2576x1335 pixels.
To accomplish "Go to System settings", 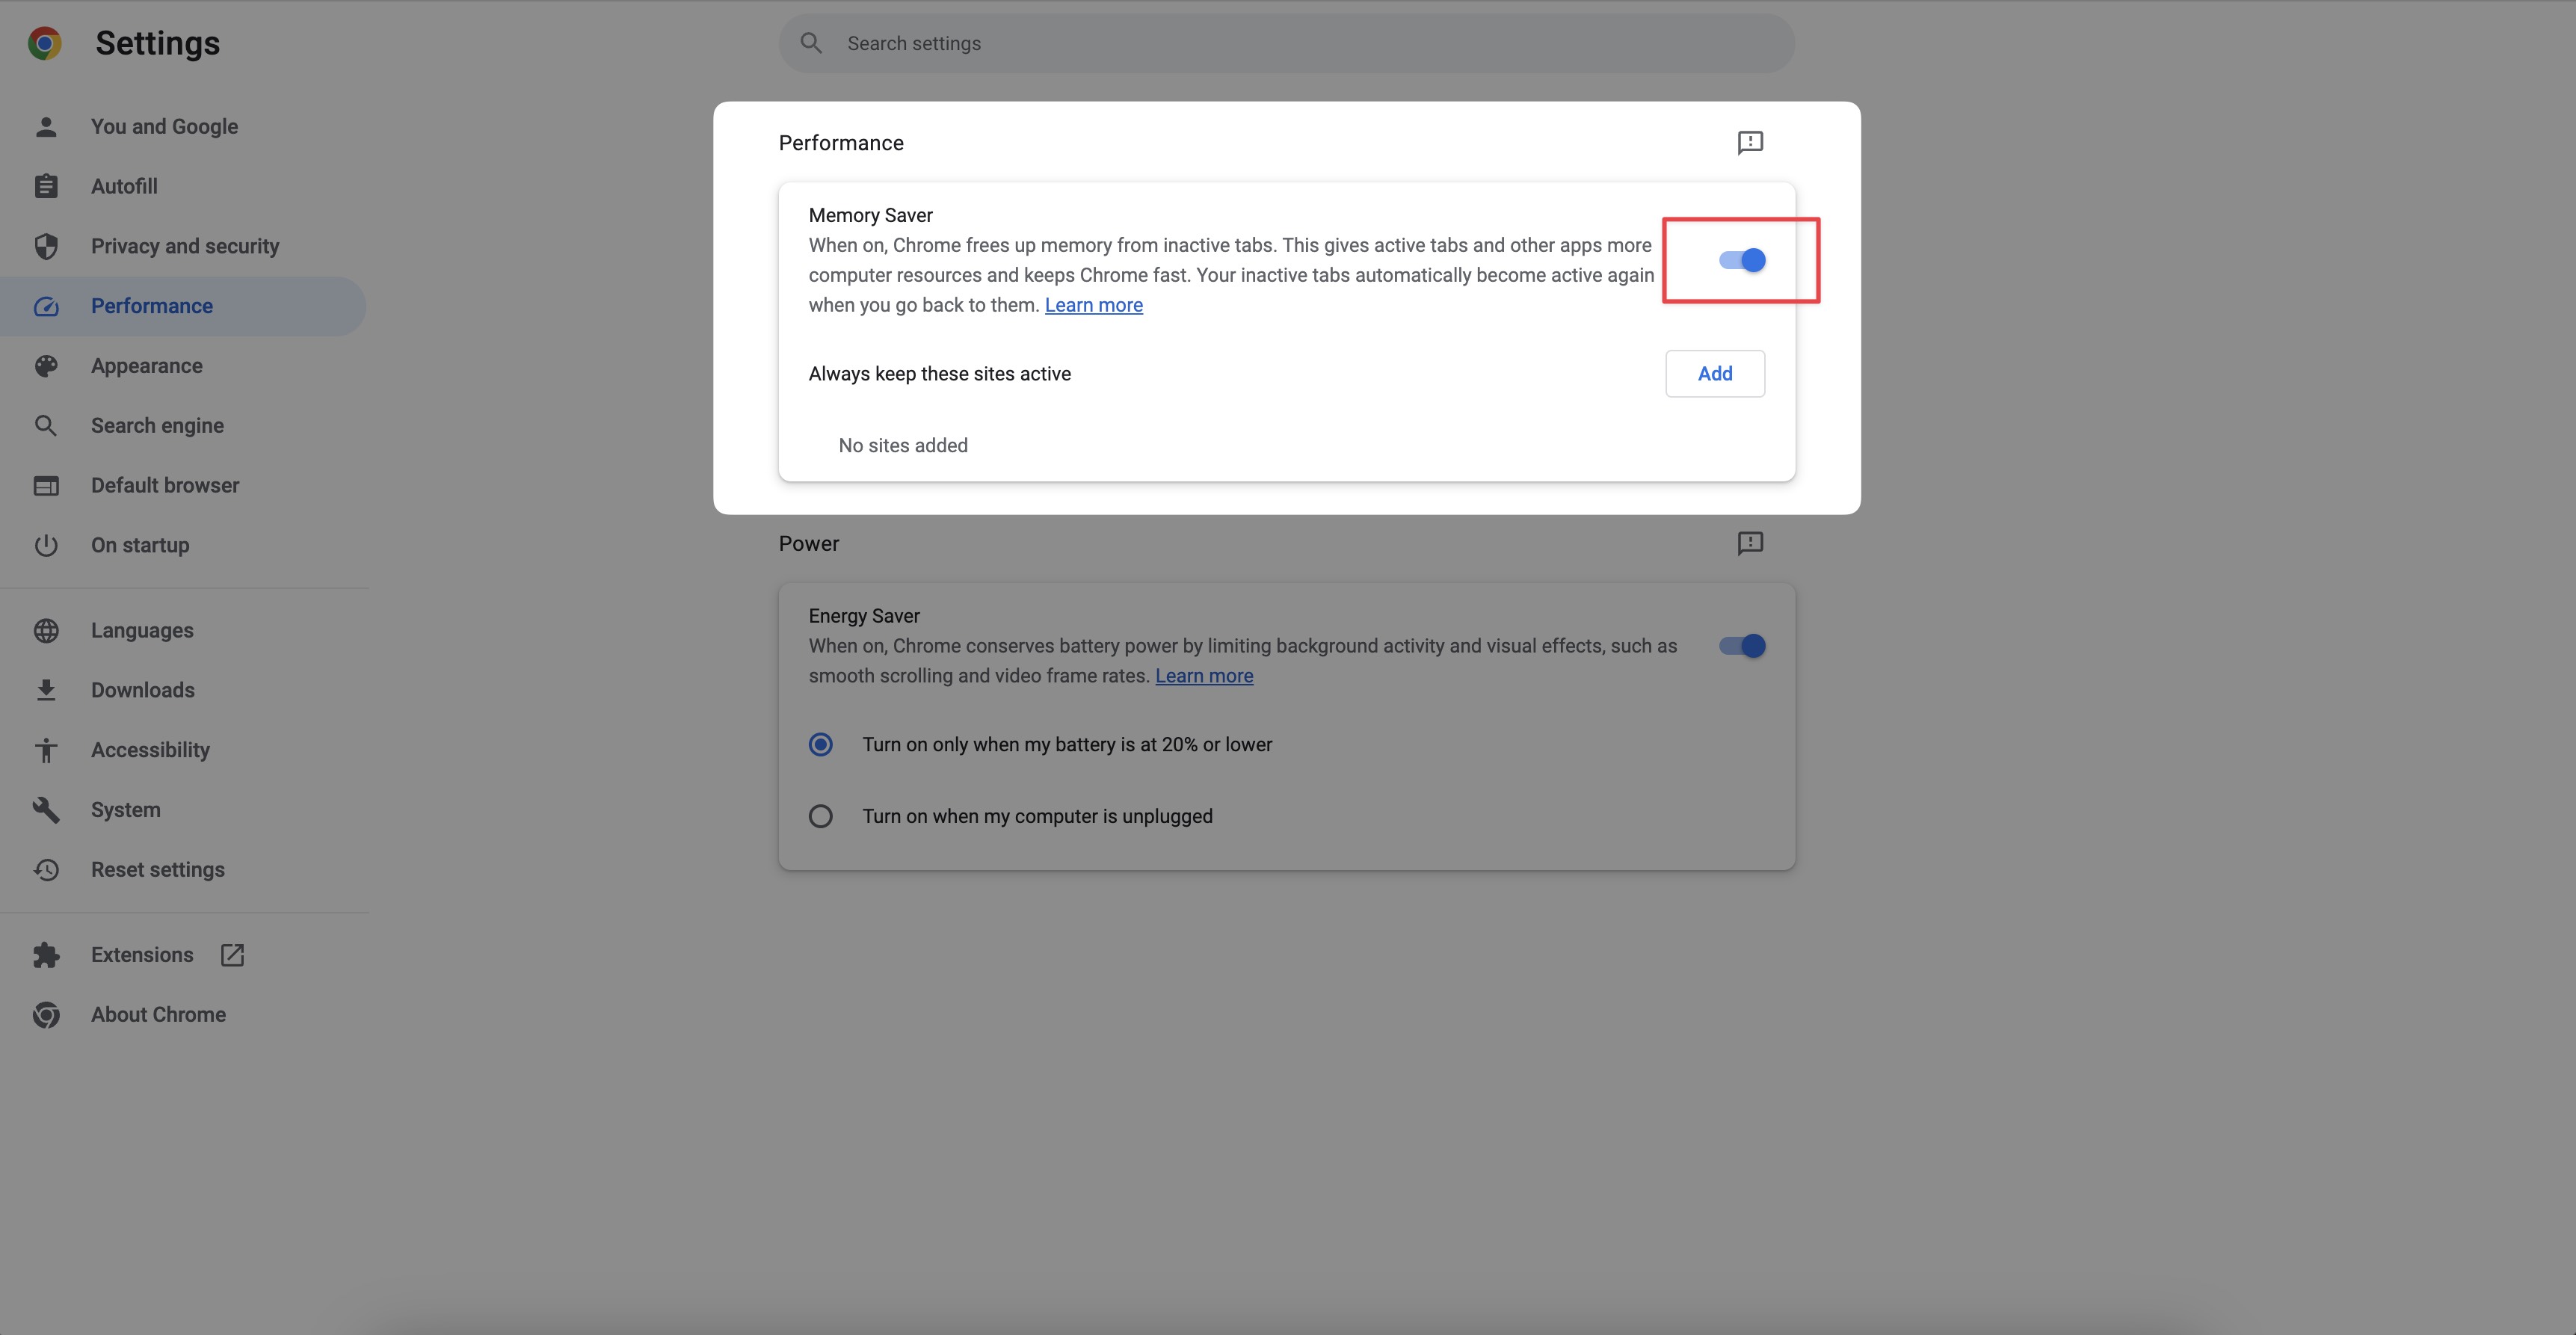I will tap(125, 810).
